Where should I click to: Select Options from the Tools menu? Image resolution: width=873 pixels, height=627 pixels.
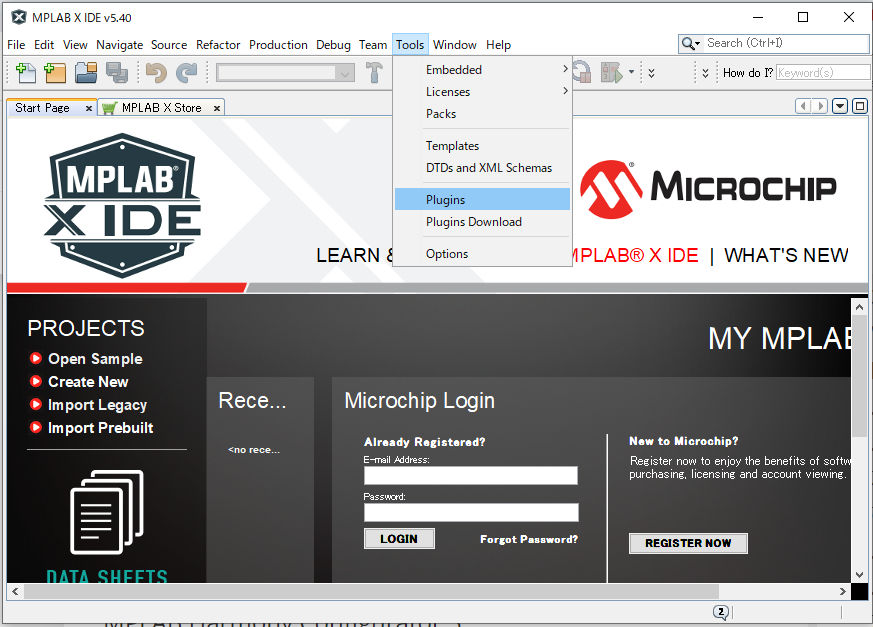click(446, 253)
